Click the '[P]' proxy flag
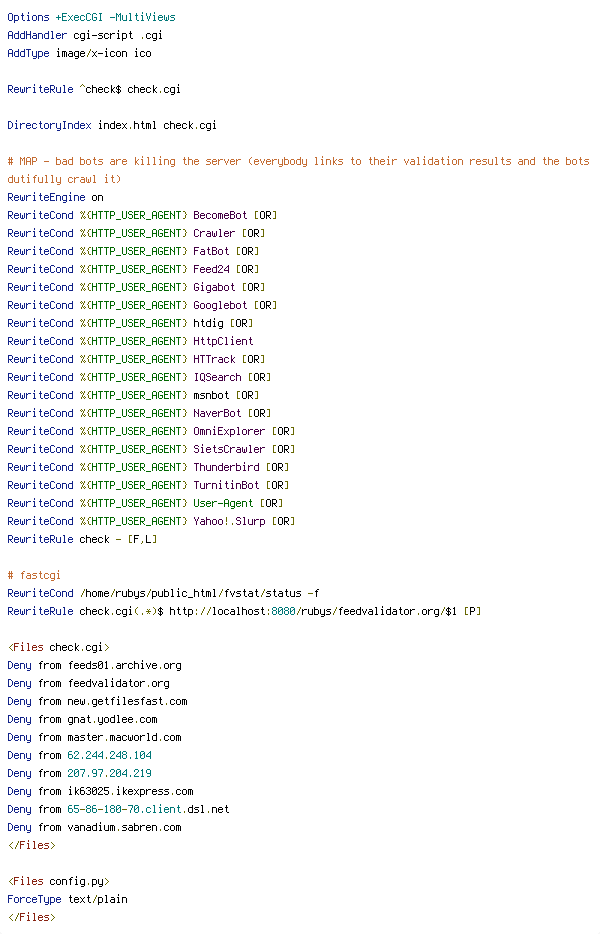Image resolution: width=600 pixels, height=934 pixels. [472, 611]
